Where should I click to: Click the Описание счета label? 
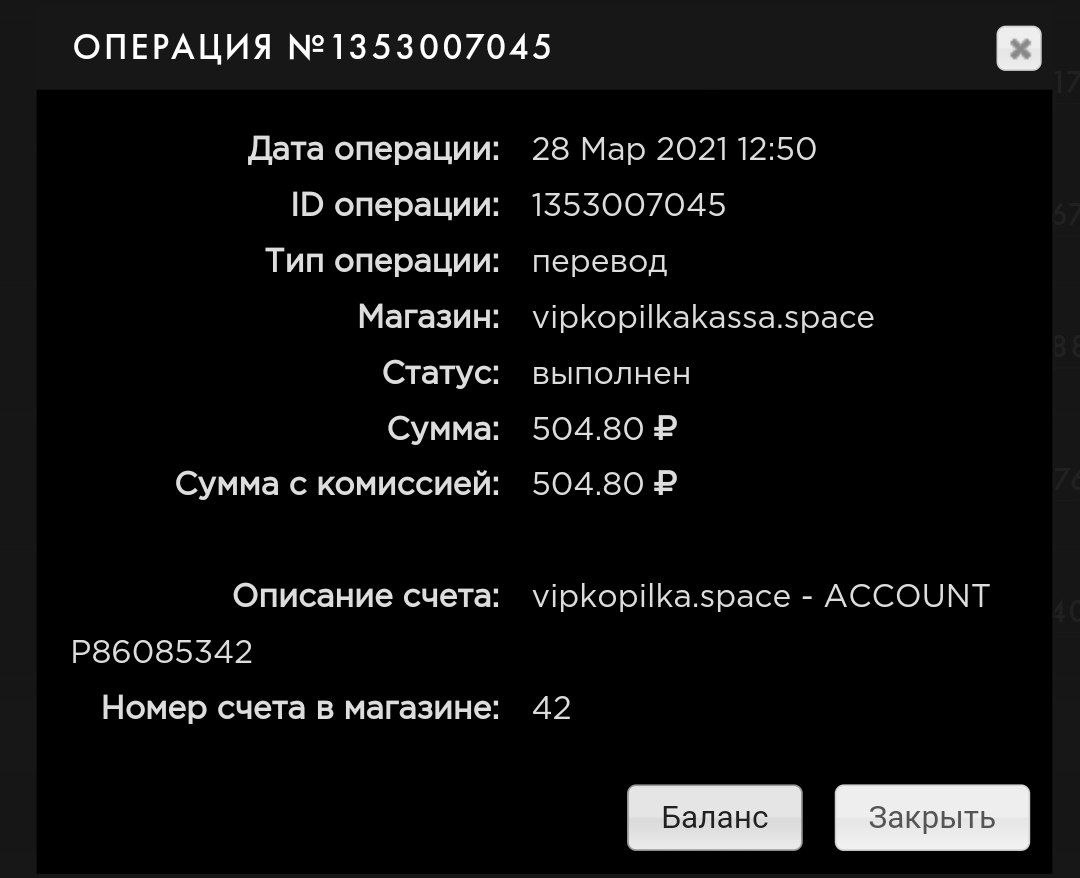point(366,597)
